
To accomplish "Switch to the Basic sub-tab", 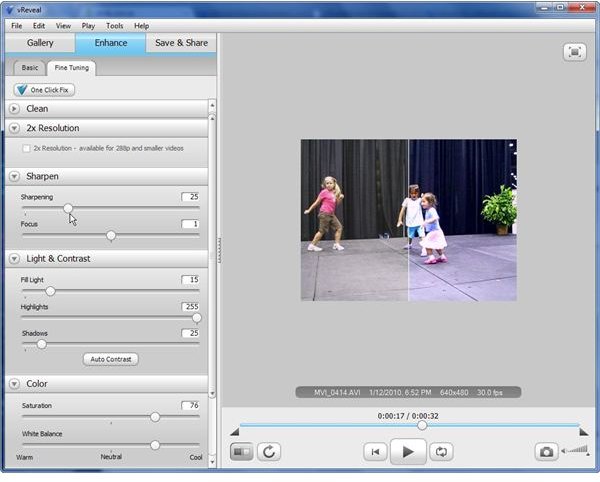I will [x=29, y=68].
